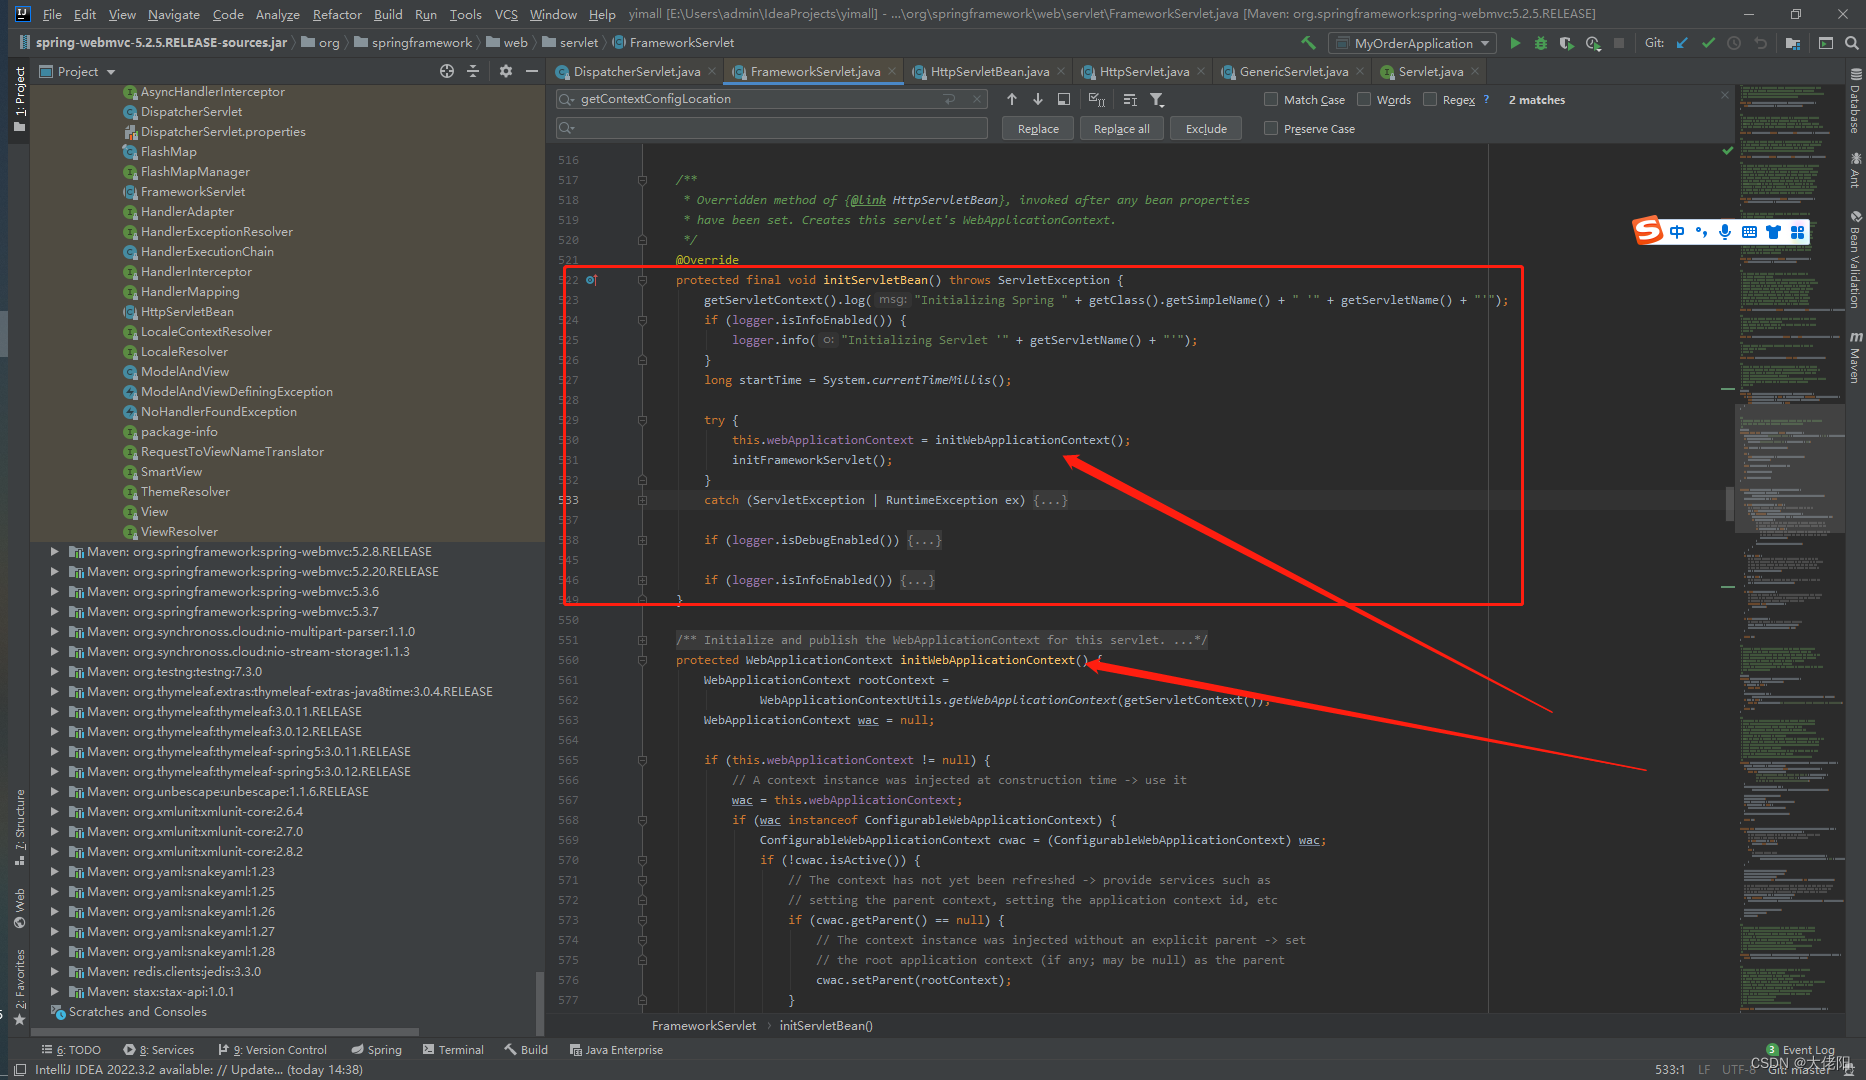
Task: Click the Build Project hammer icon
Action: pos(1308,43)
